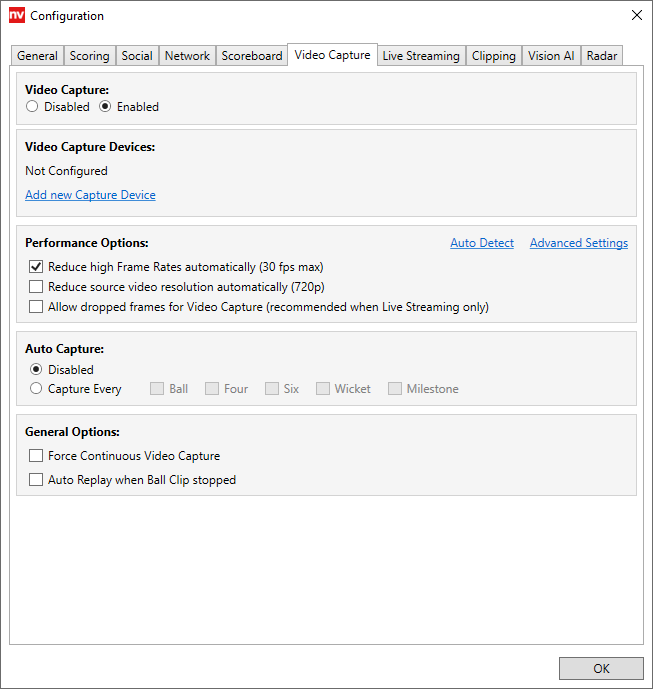Close the Configuration window
The height and width of the screenshot is (689, 653).
pos(636,16)
